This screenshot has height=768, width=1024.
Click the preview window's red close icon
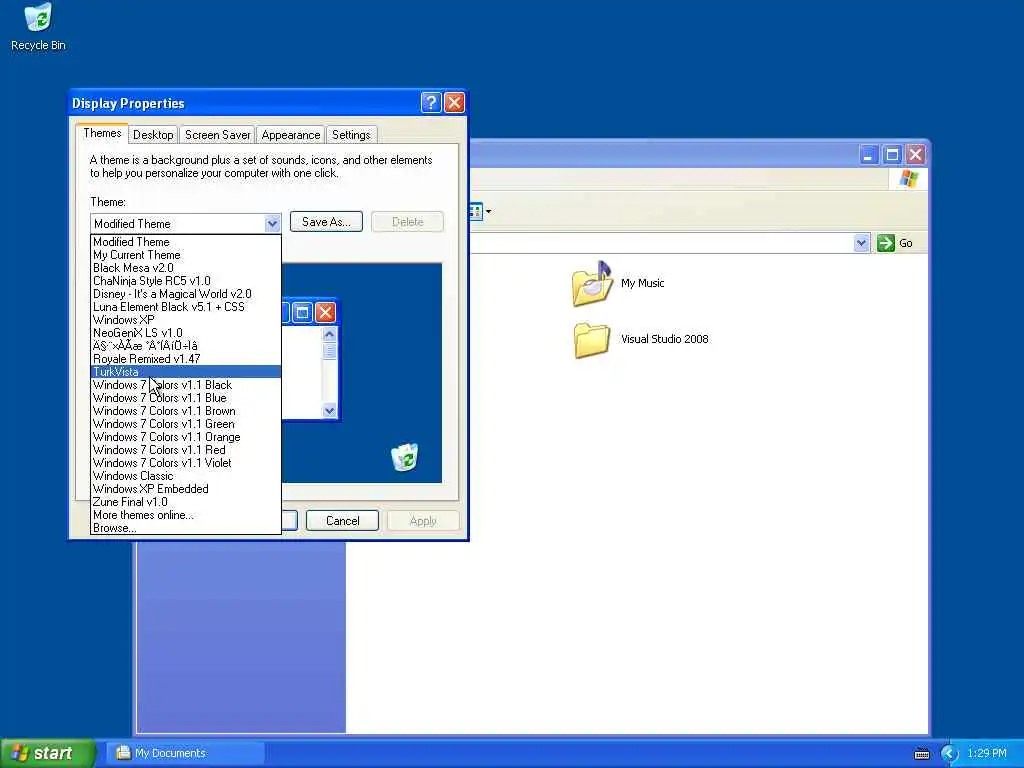(325, 312)
